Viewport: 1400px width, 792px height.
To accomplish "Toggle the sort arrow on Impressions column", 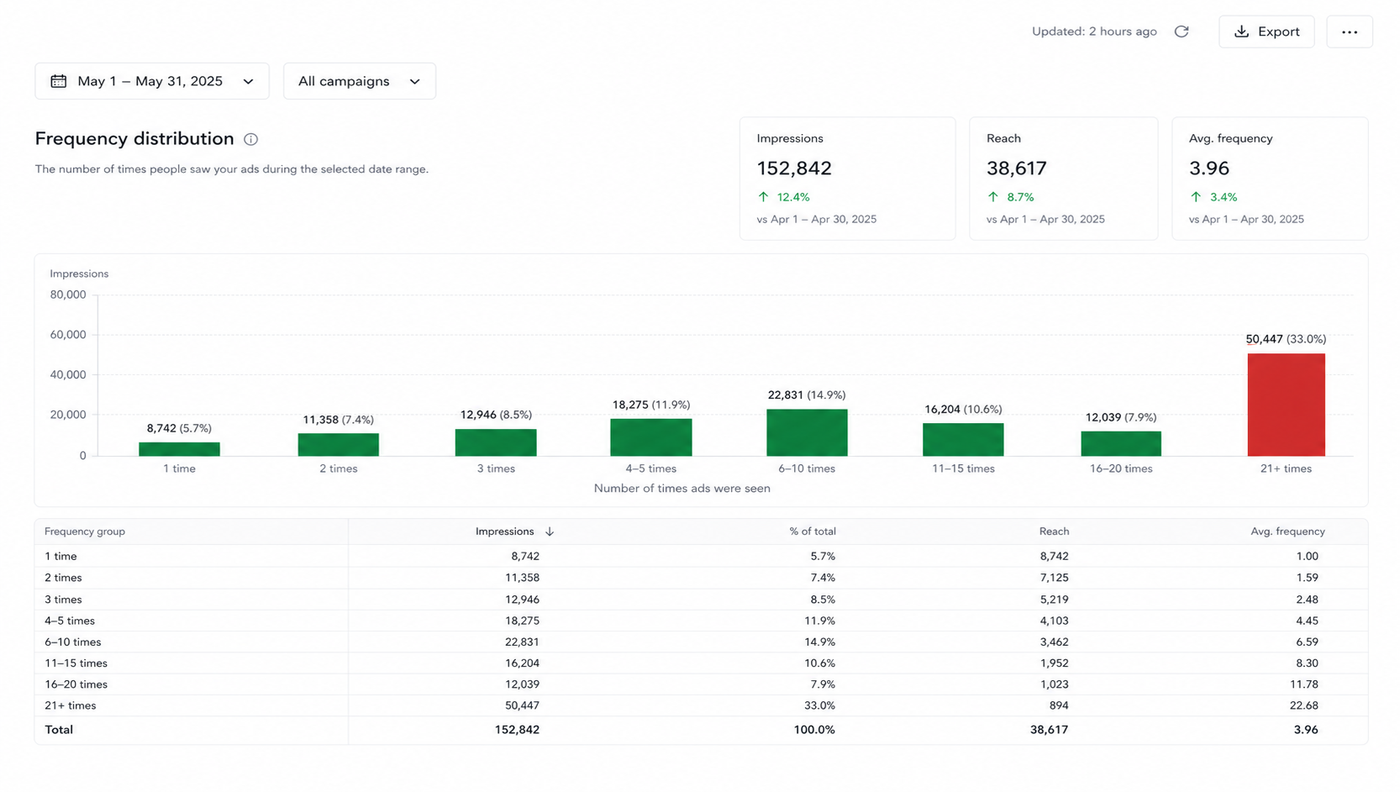I will pos(549,532).
